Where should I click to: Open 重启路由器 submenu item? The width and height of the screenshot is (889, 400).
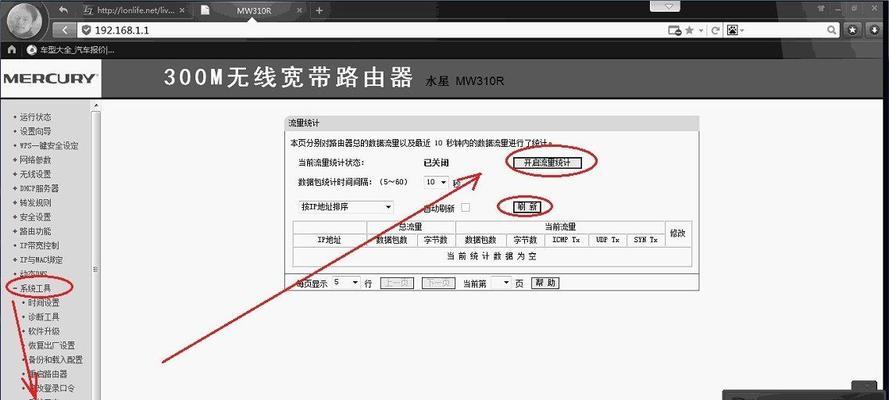click(48, 374)
